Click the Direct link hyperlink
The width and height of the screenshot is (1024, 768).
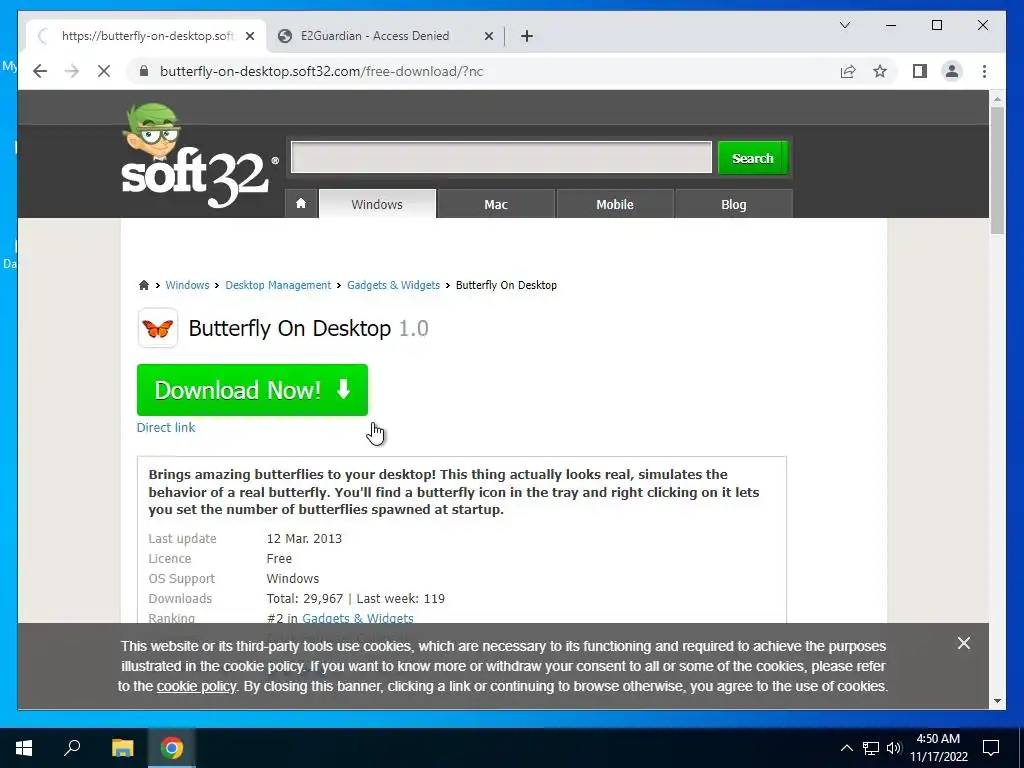pos(166,427)
